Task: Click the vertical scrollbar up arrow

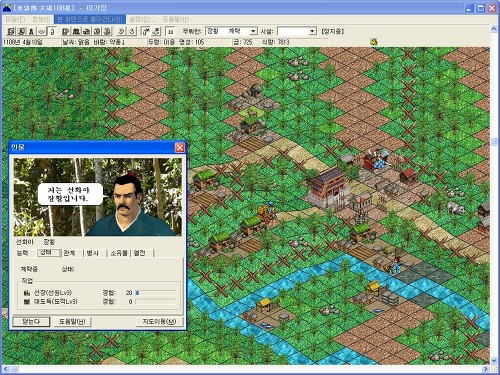Action: pyautogui.click(x=494, y=29)
